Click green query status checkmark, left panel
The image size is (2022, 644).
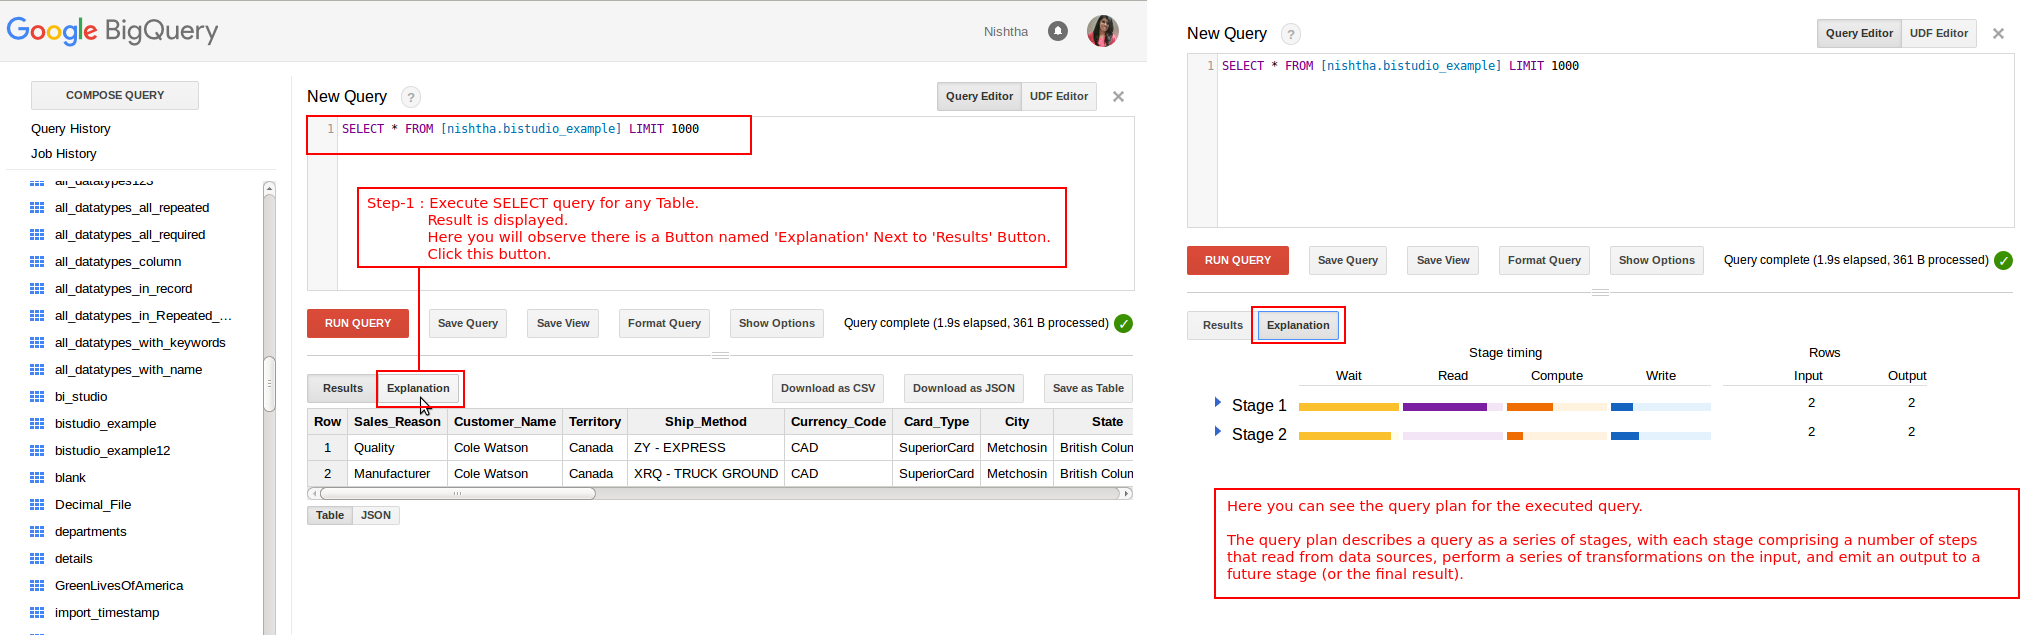1123,323
